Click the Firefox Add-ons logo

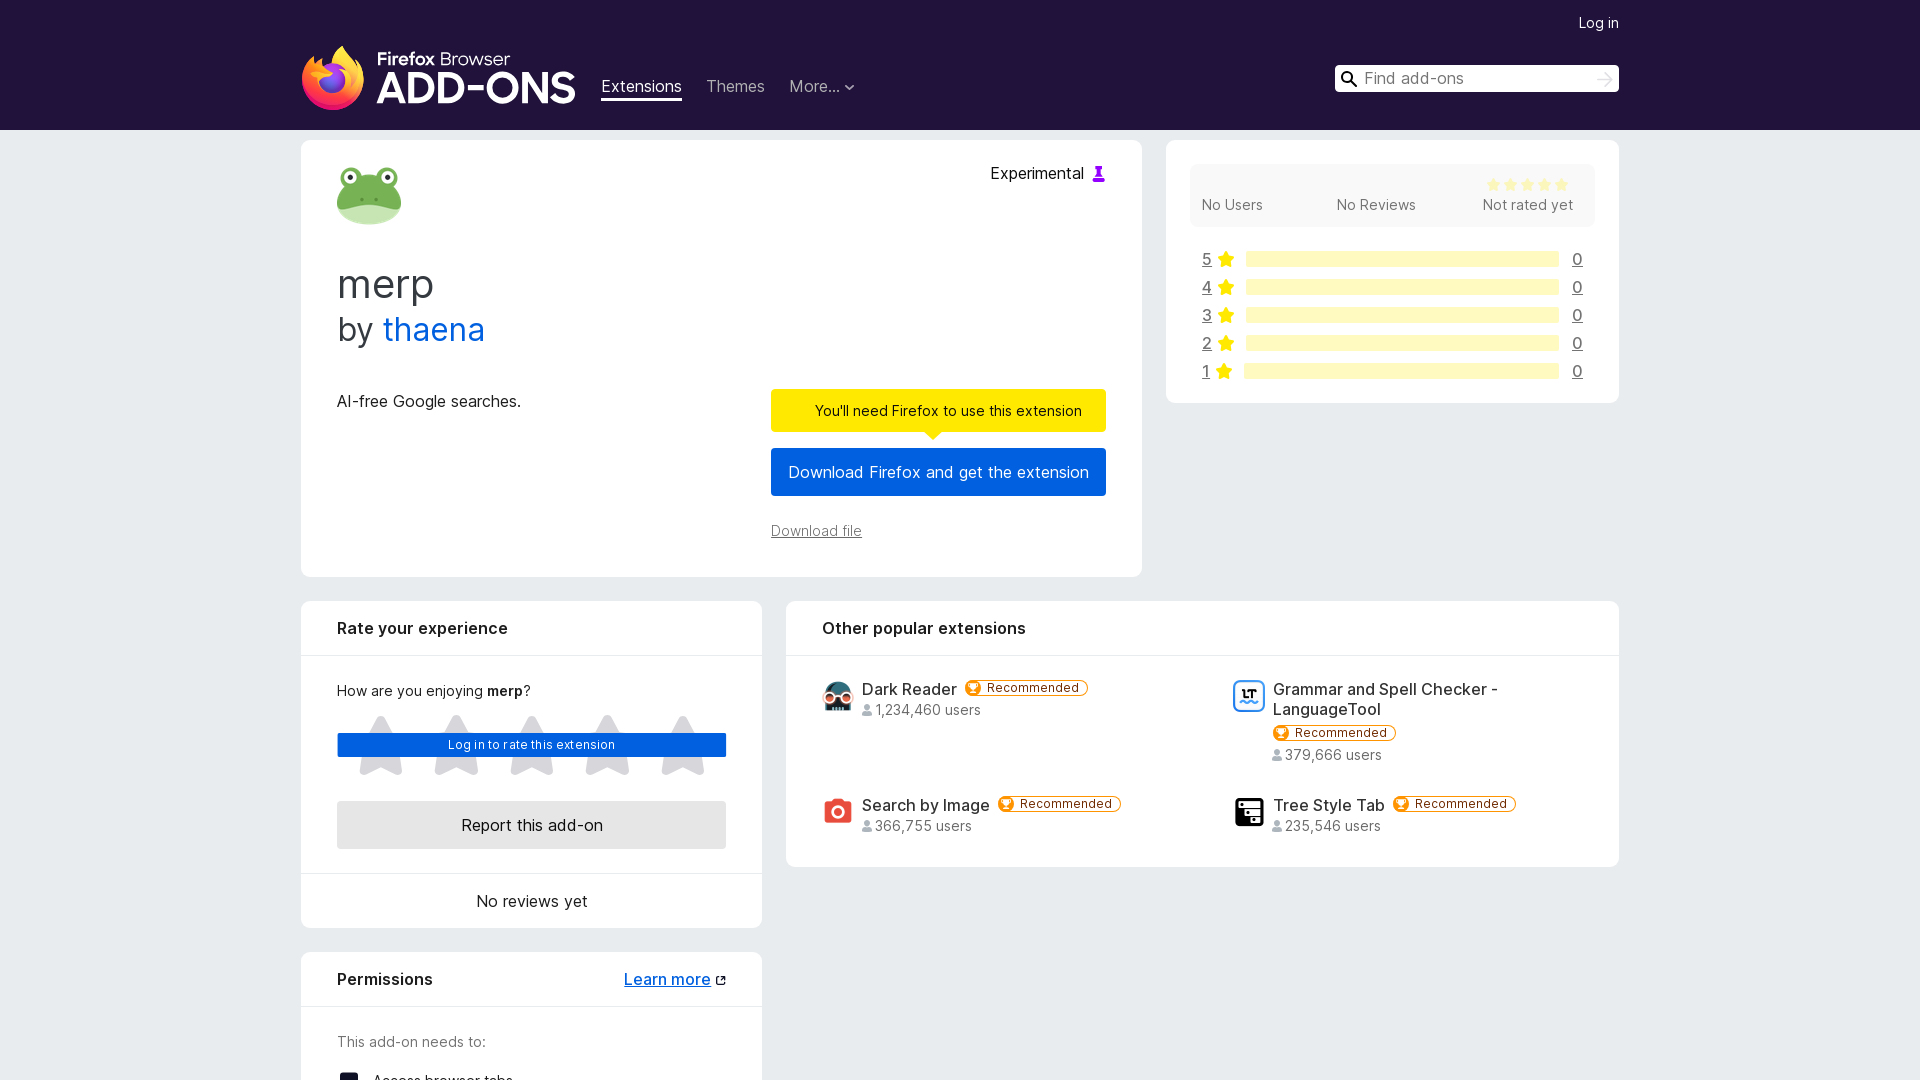[x=438, y=78]
